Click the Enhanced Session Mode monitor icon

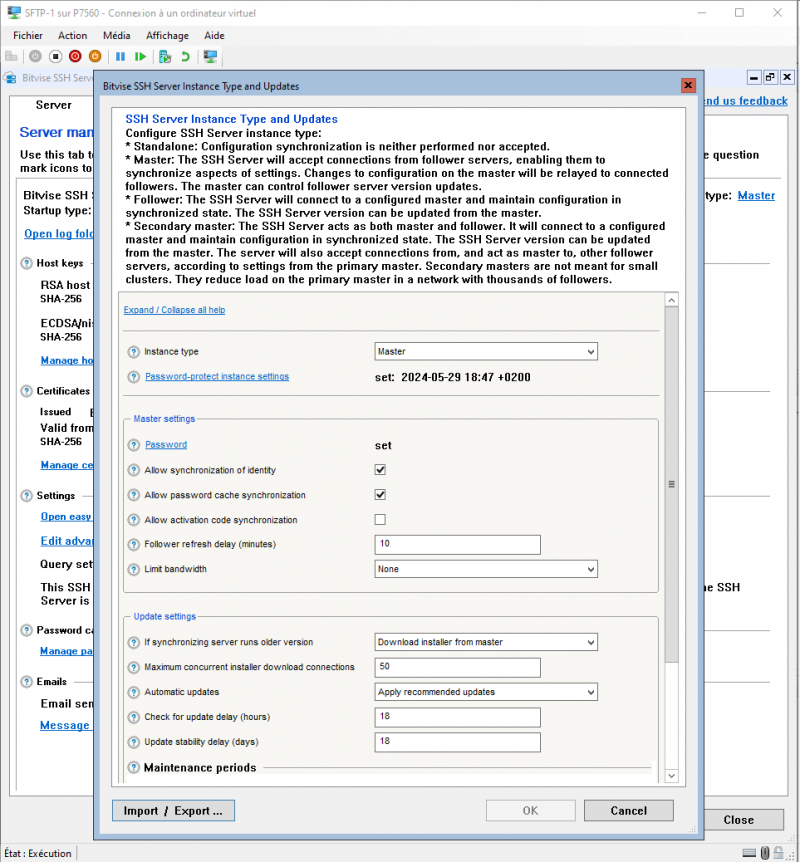pyautogui.click(x=210, y=57)
